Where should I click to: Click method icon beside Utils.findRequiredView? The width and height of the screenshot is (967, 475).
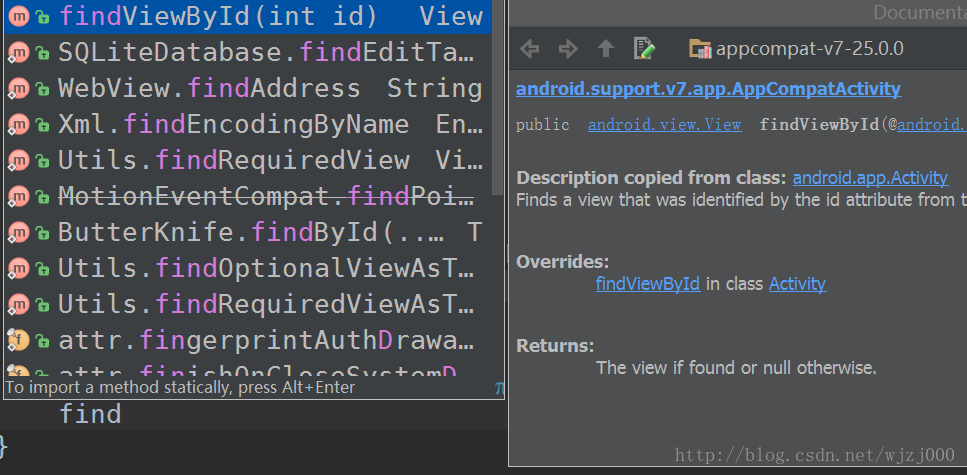click(19, 160)
